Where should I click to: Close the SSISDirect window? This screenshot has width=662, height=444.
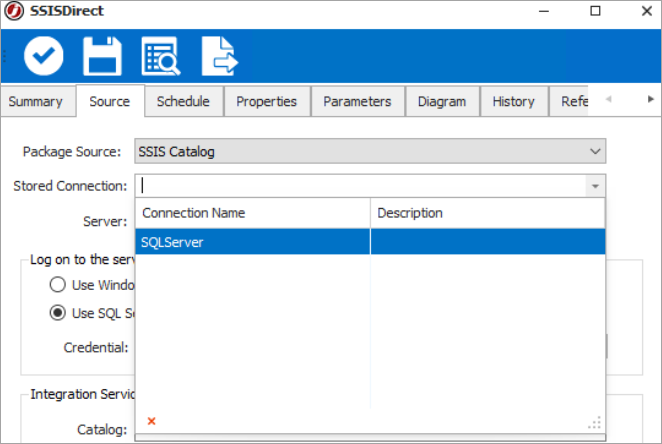point(646,11)
